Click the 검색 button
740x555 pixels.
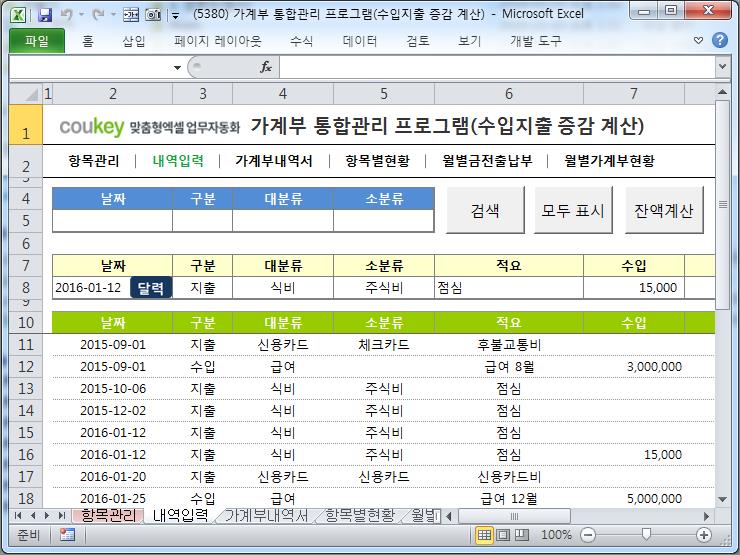(485, 210)
